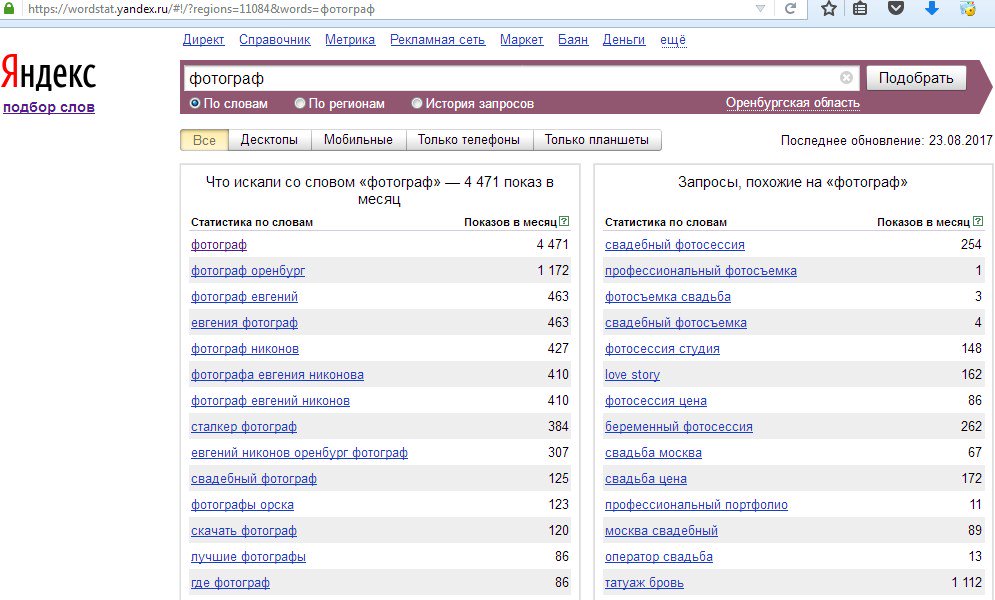This screenshot has height=600, width=995.
Task: Open the bookmarks list icon
Action: (x=860, y=8)
